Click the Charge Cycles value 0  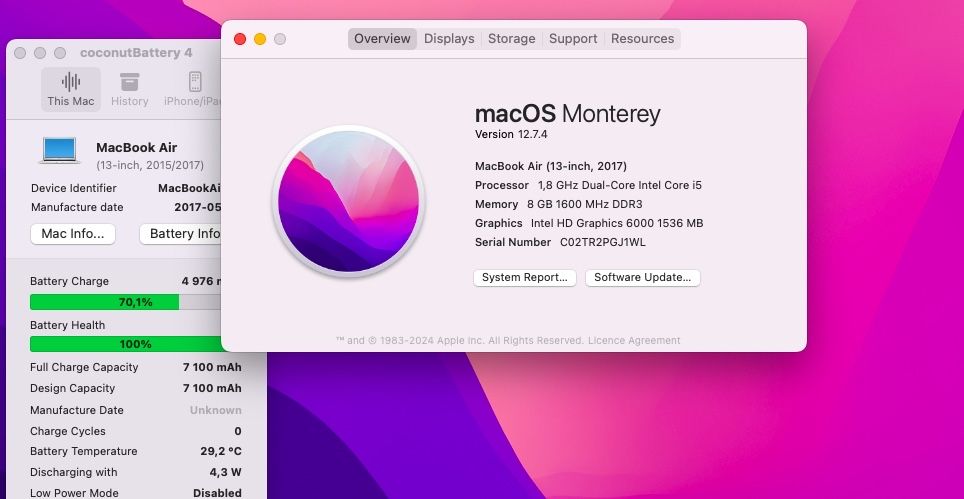point(238,431)
